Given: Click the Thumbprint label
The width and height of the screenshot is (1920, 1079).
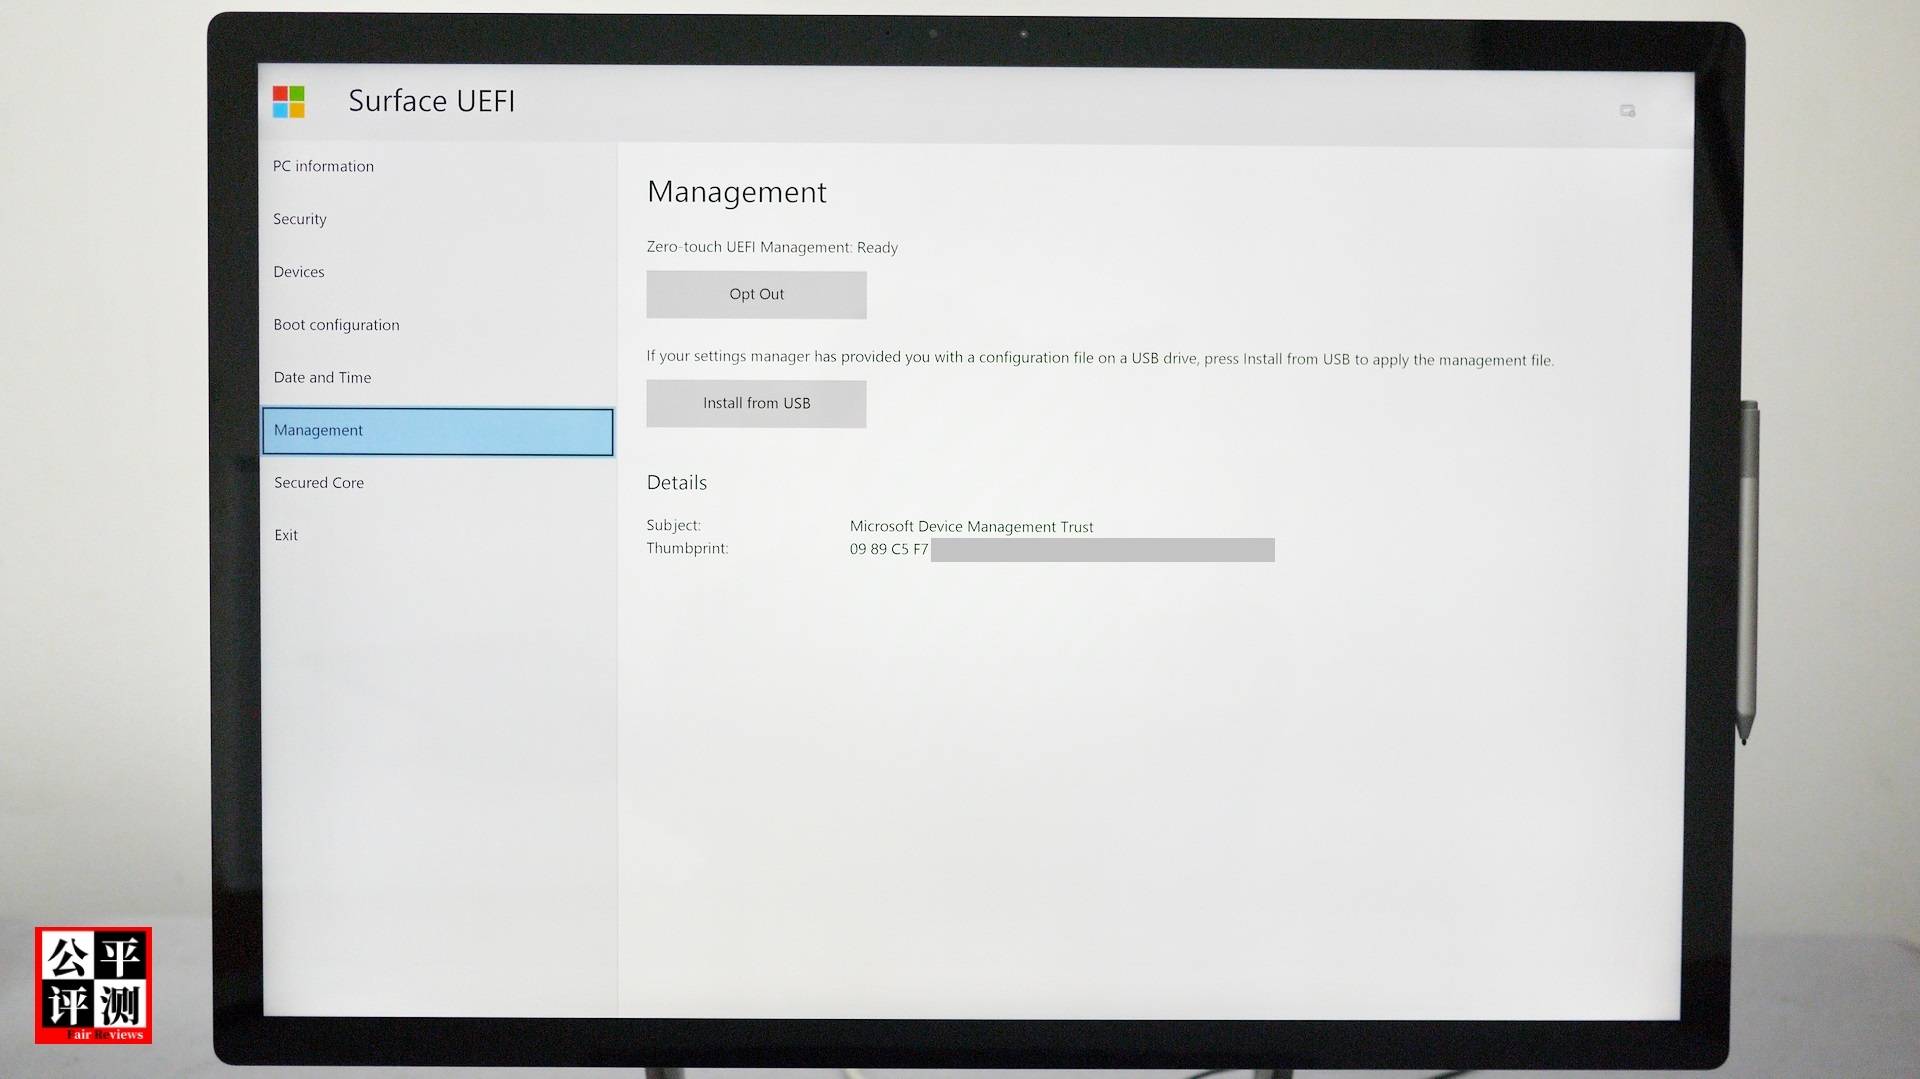Looking at the screenshot, I should [688, 548].
